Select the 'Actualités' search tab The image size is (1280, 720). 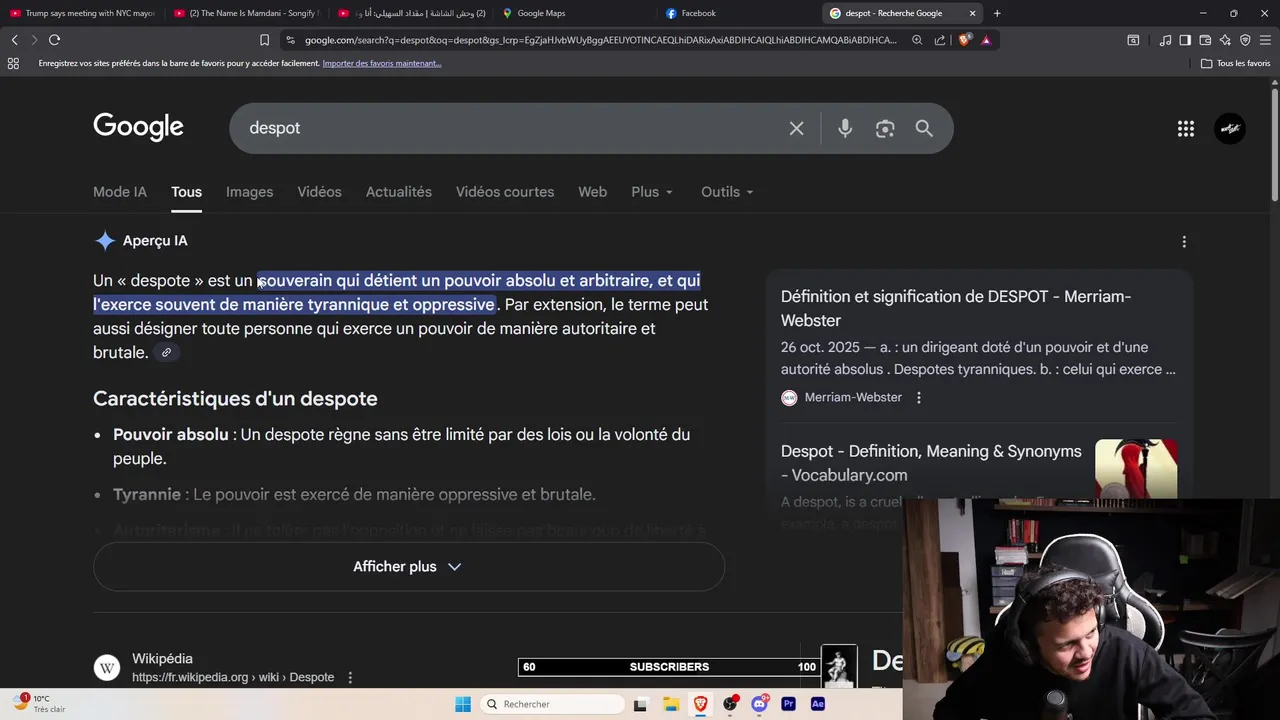click(399, 192)
